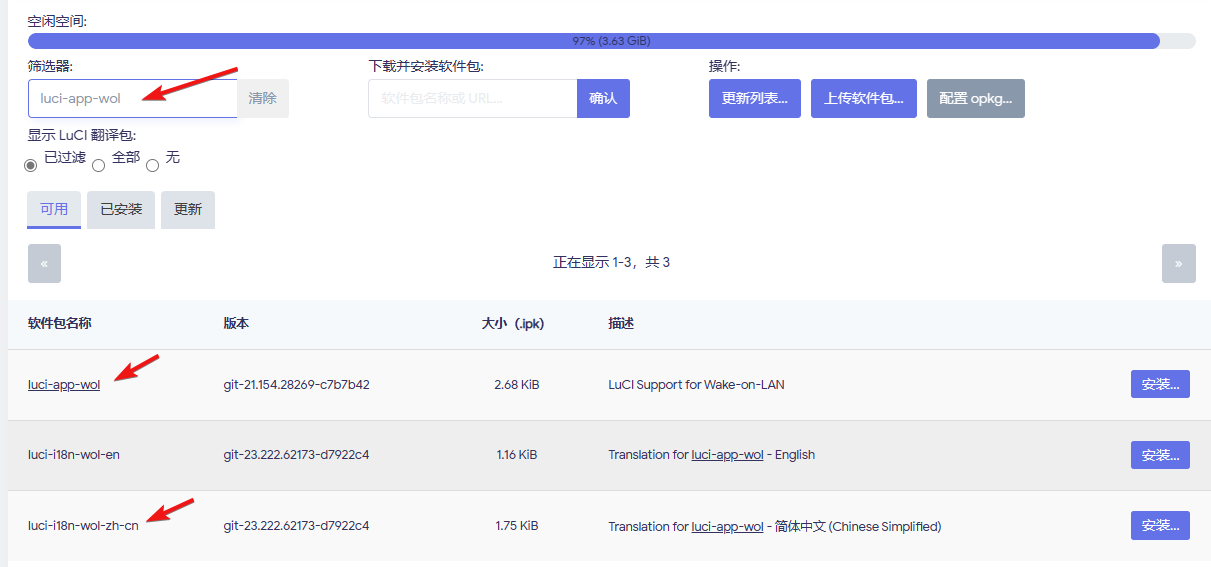Click the 软件包名称 column header

pyautogui.click(x=60, y=324)
